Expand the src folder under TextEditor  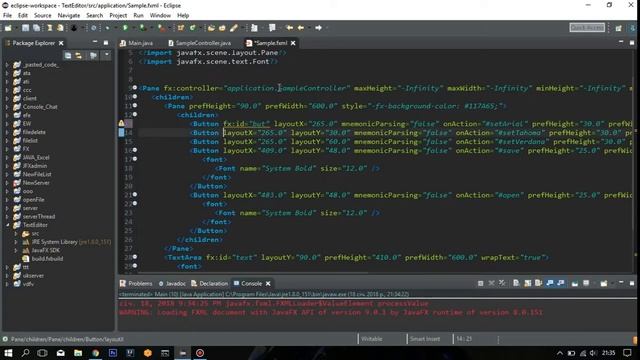point(16,233)
